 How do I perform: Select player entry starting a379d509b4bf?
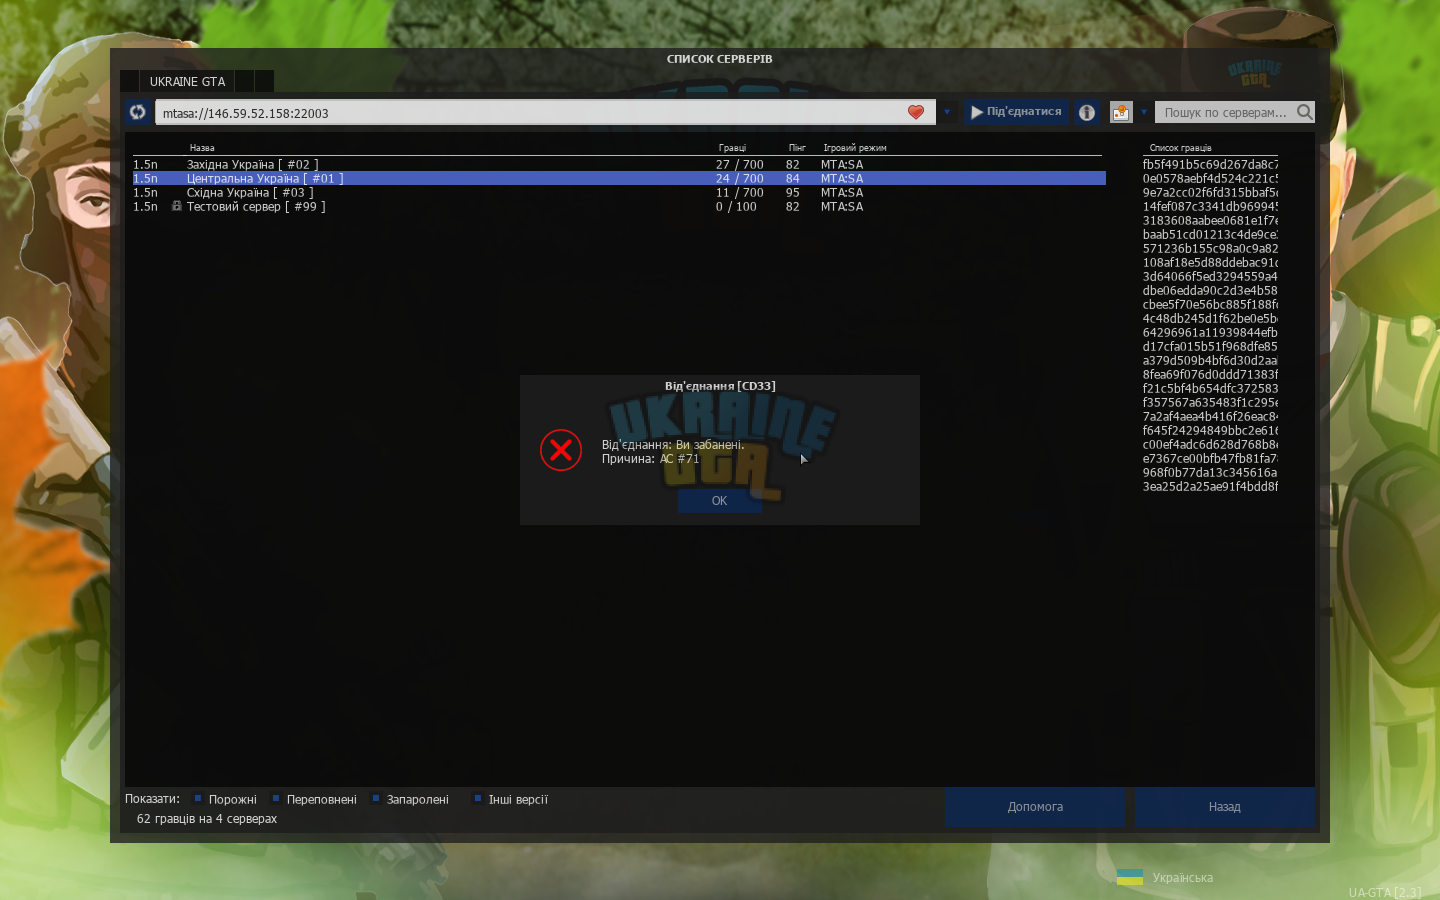[1210, 360]
